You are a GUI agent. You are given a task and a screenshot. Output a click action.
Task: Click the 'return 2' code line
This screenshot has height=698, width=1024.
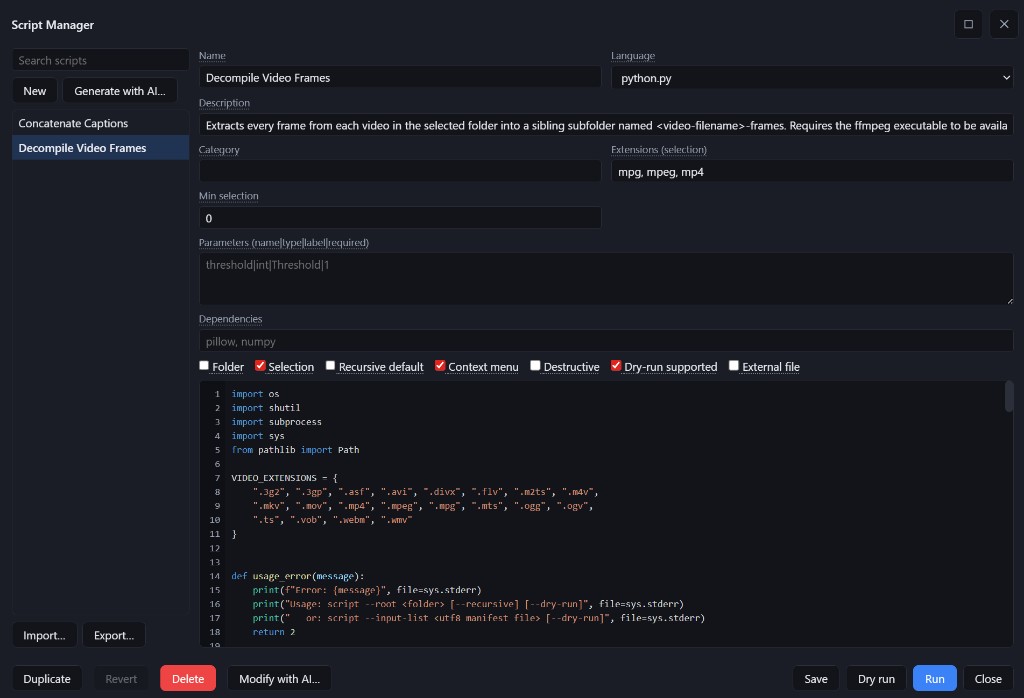pos(274,632)
